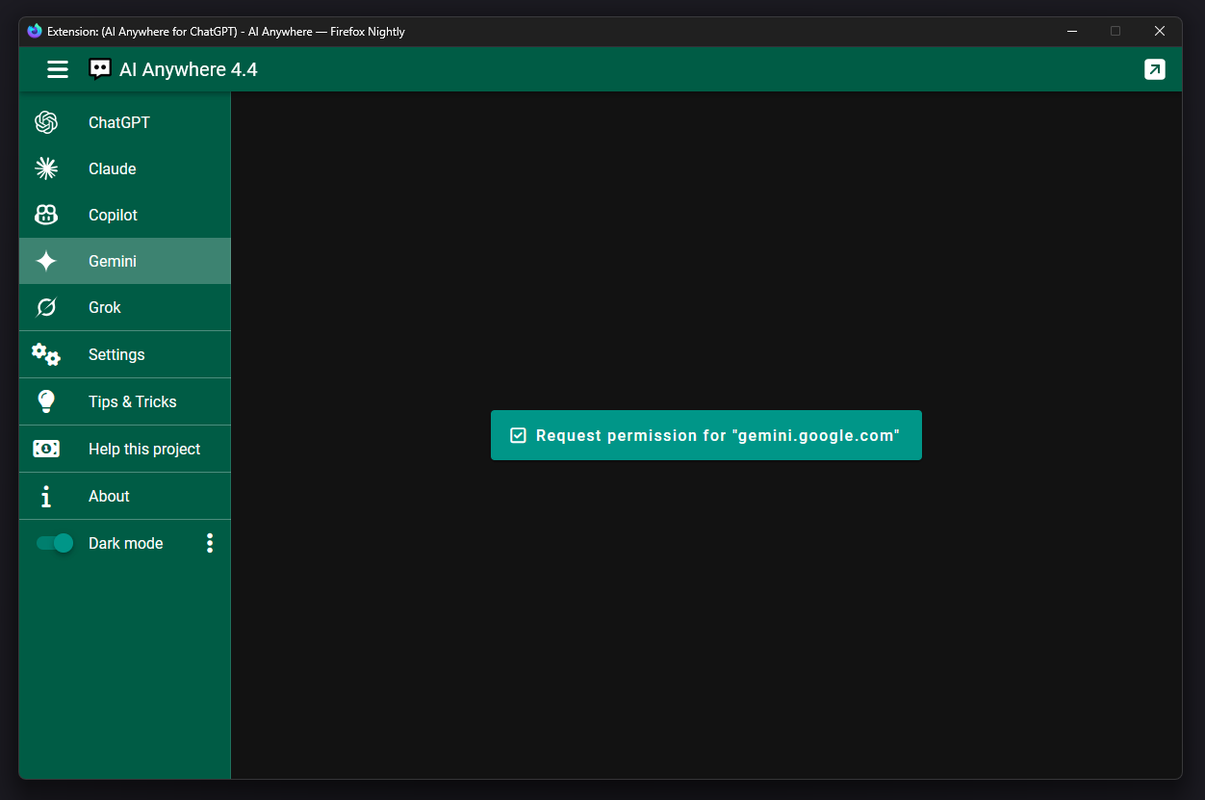Image resolution: width=1205 pixels, height=800 pixels.
Task: Click the Help this project money icon
Action: click(x=46, y=449)
